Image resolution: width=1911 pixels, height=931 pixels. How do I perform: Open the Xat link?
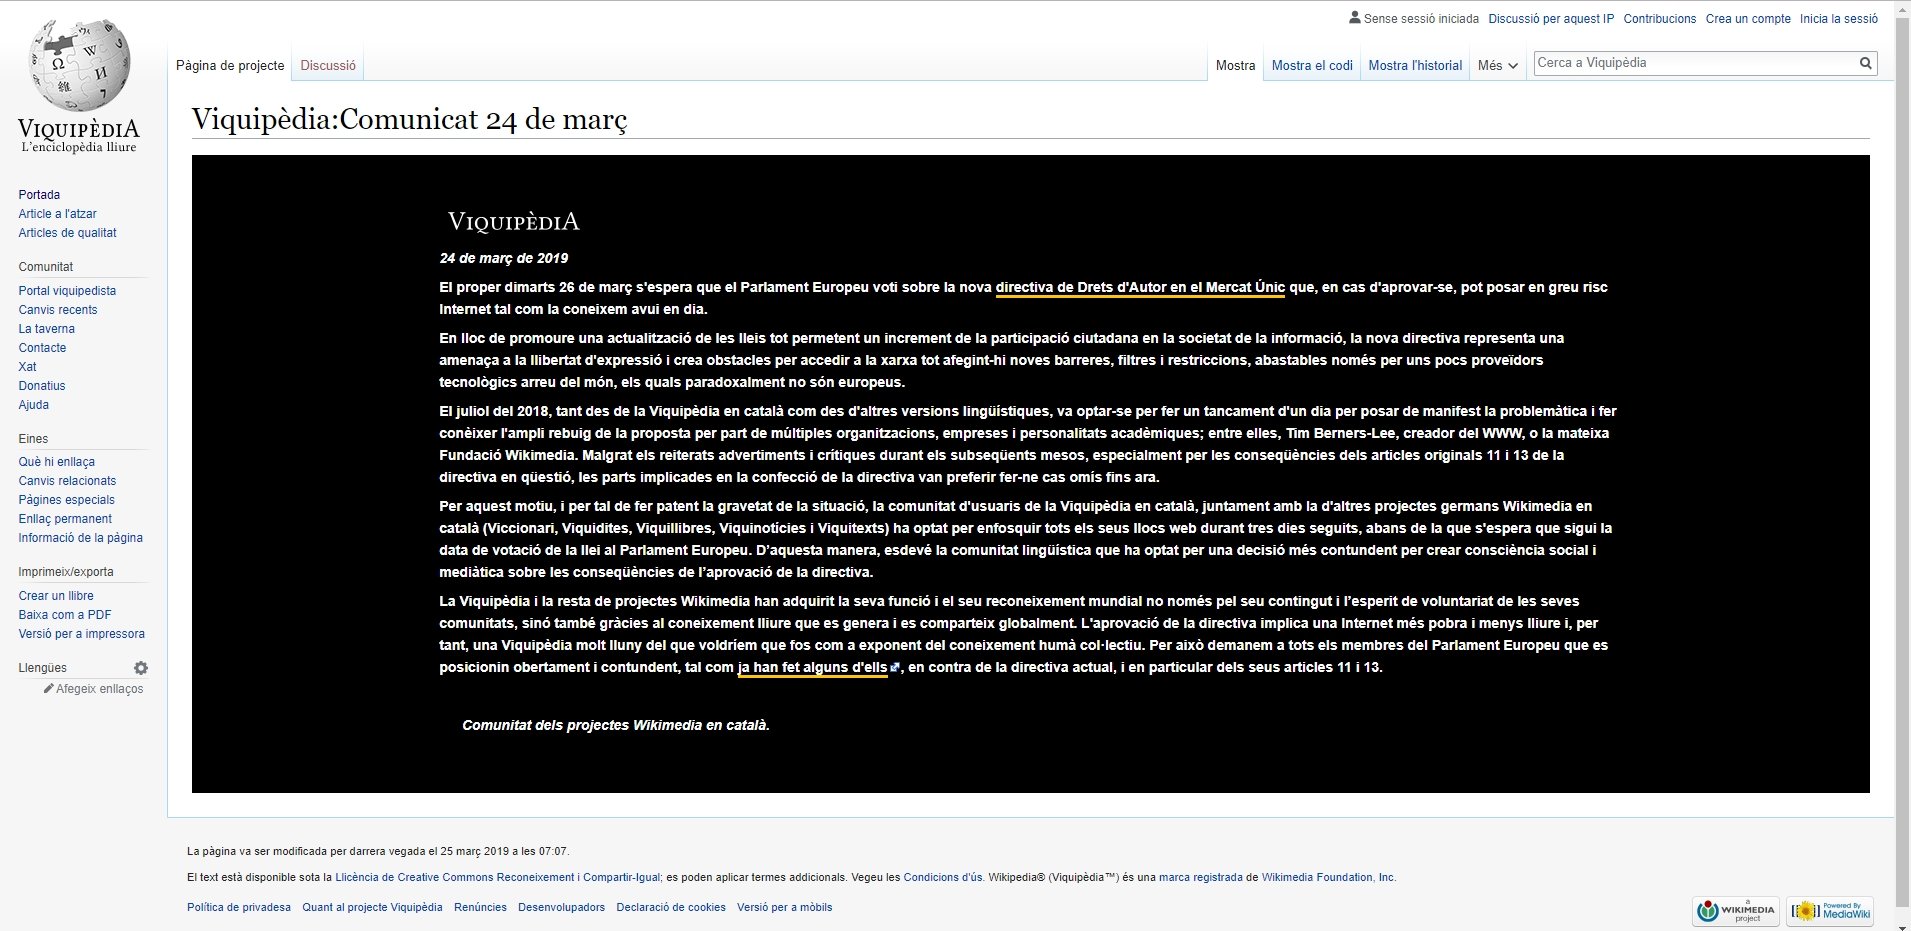(27, 367)
